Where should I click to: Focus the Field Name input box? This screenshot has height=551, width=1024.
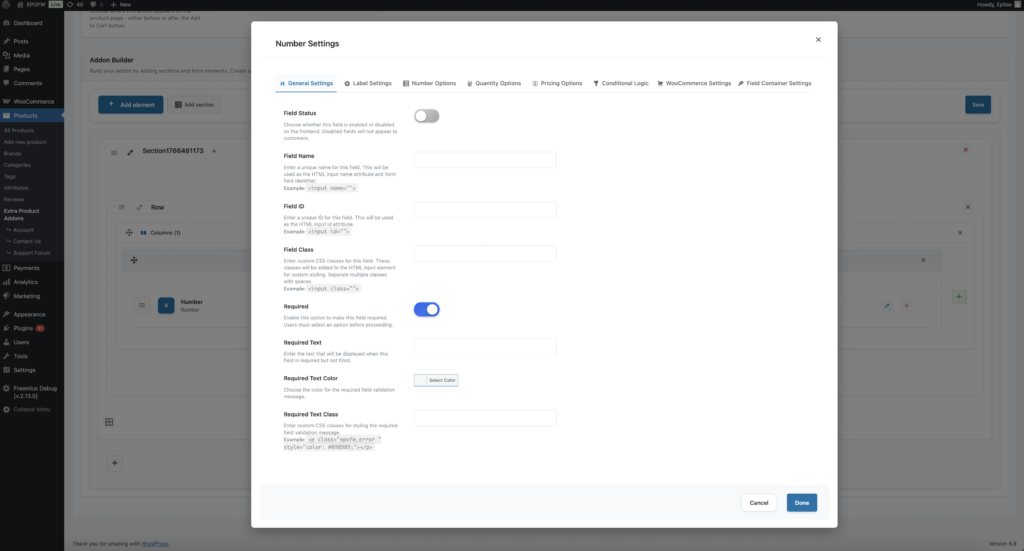coord(485,160)
